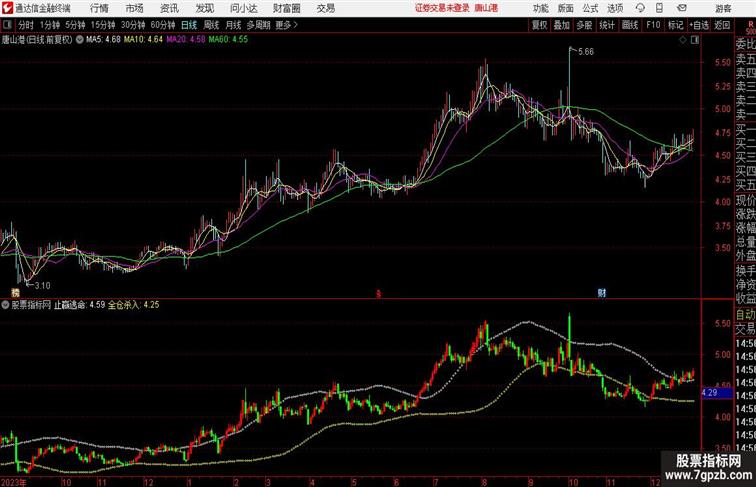Click the MA10: 4.64 value
Image resolution: width=756 pixels, height=487 pixels.
(143, 40)
